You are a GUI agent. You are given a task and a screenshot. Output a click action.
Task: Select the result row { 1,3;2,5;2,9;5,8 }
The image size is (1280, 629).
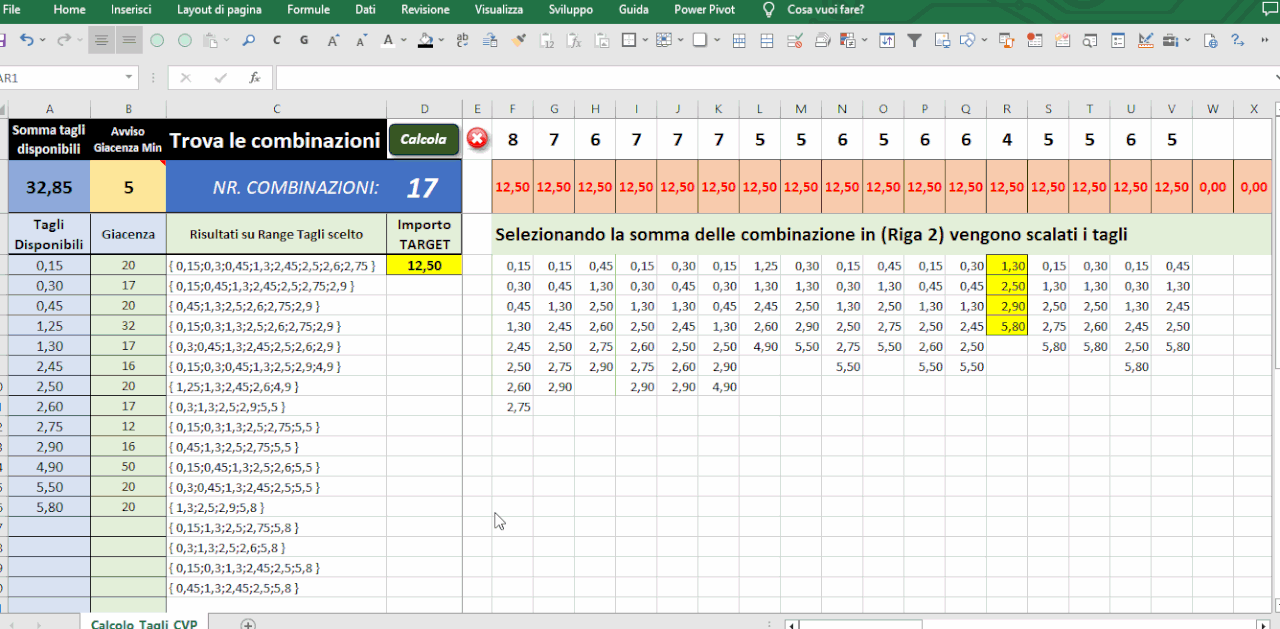(276, 507)
